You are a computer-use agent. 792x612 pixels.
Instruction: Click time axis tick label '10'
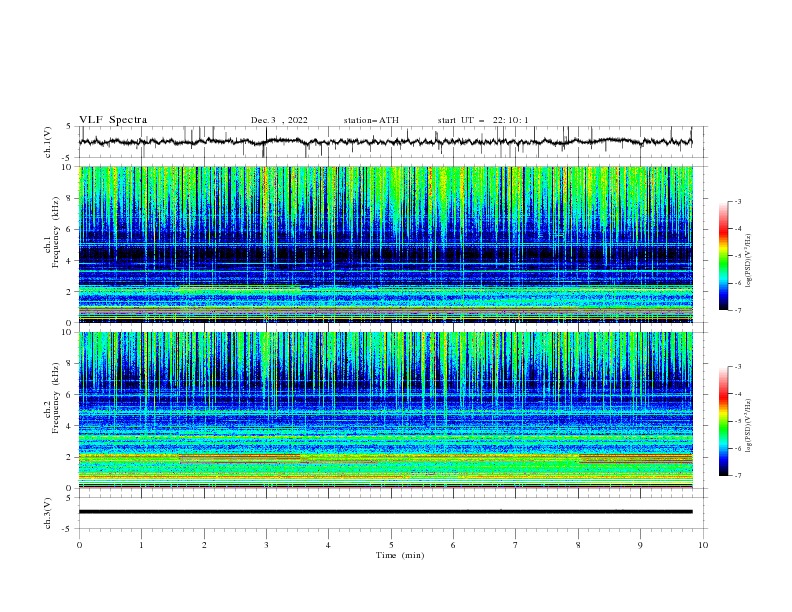[703, 545]
